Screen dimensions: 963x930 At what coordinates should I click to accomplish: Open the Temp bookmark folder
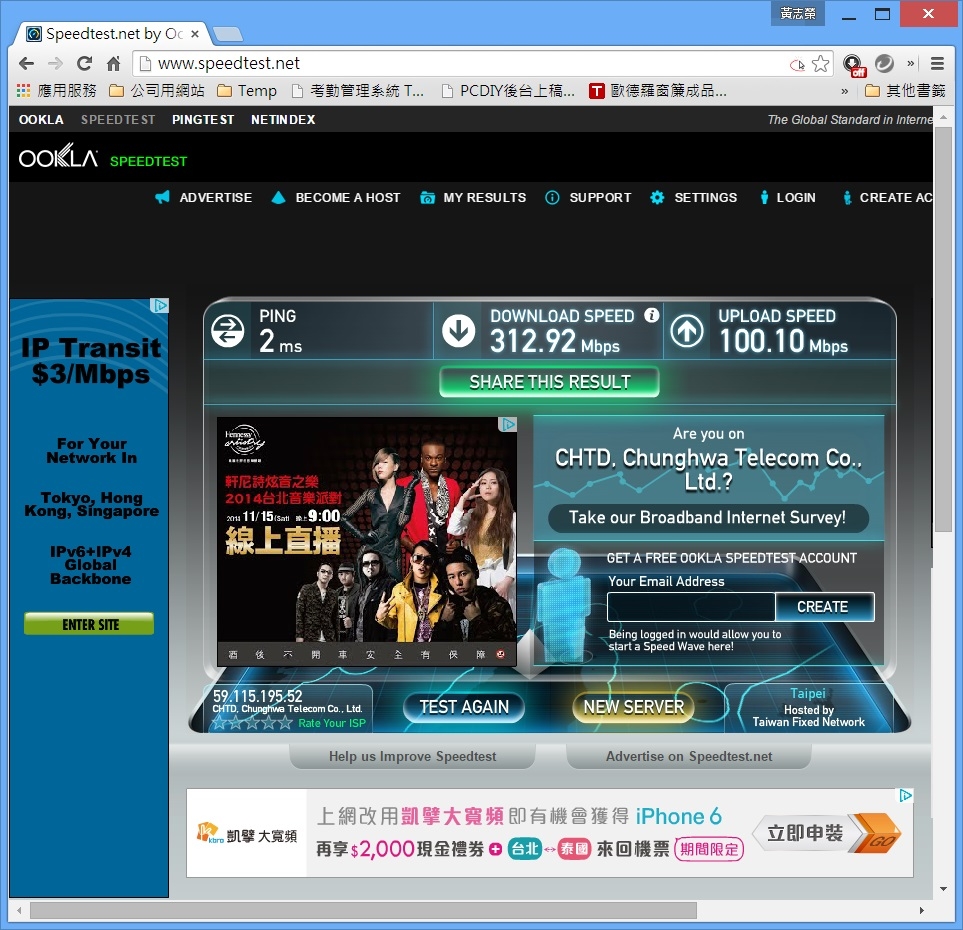(x=247, y=91)
